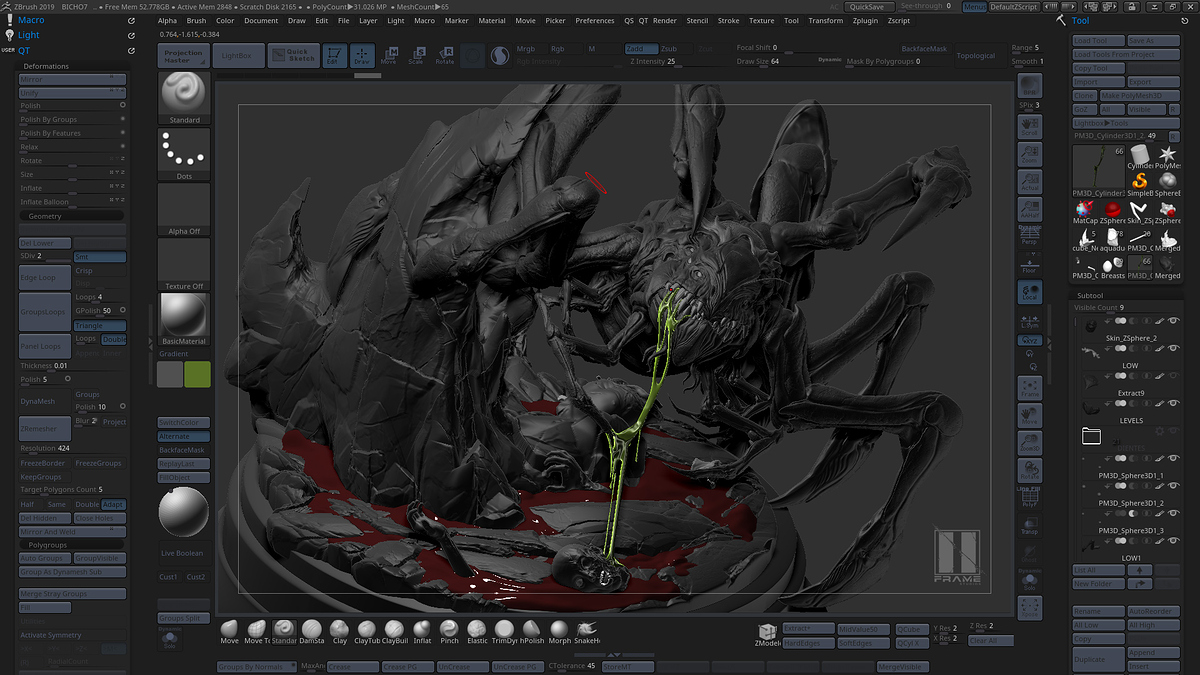Open the Preferences menu
Screen dimensions: 1200x675
595,20
